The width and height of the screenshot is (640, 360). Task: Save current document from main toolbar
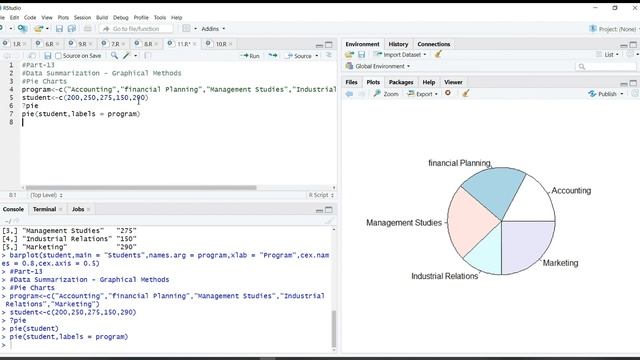point(59,29)
